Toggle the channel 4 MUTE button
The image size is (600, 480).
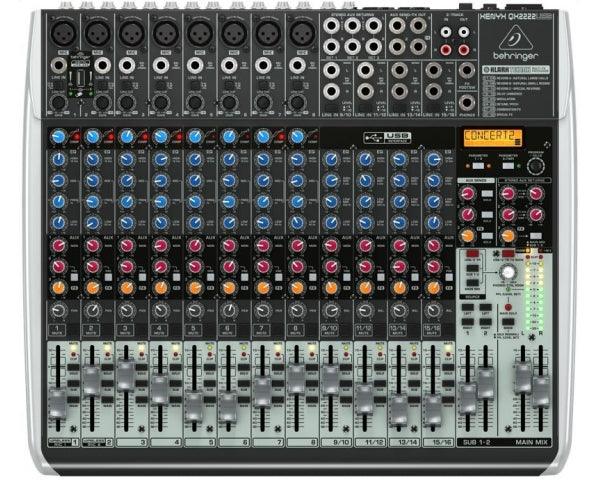(x=160, y=330)
